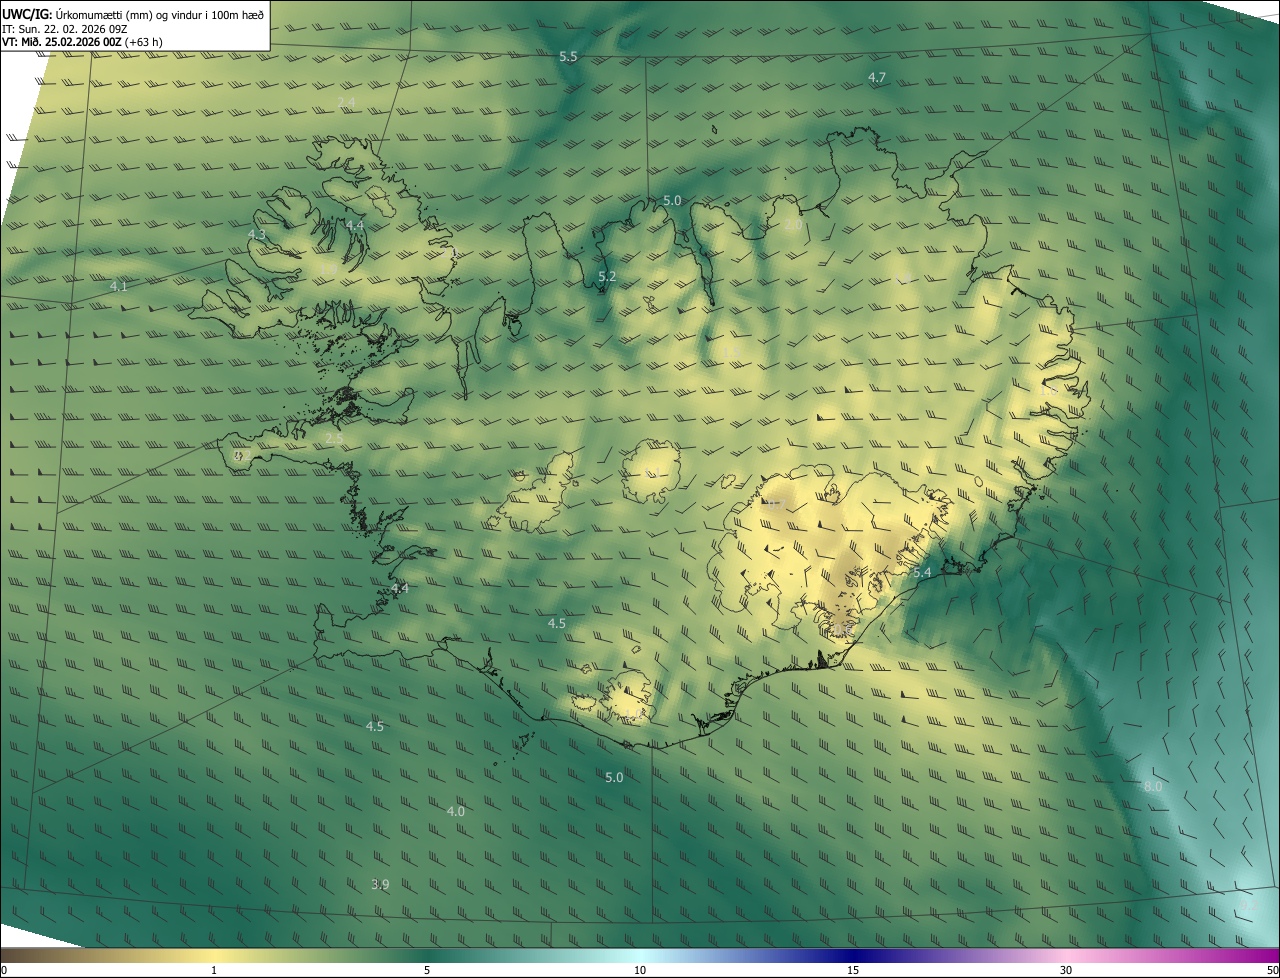Click the 5.4 value label near the southeast coast
1280x978 pixels.
tap(922, 572)
